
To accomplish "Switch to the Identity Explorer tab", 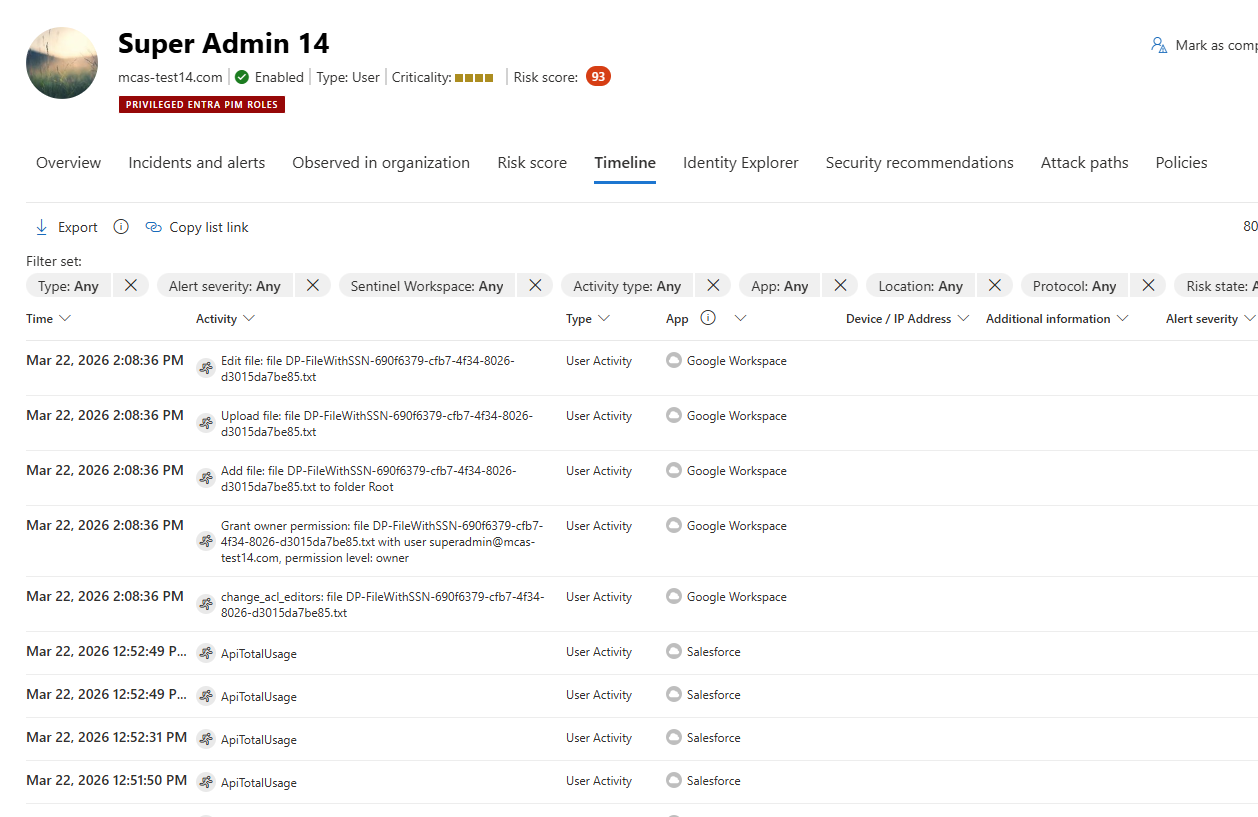I will 740,162.
